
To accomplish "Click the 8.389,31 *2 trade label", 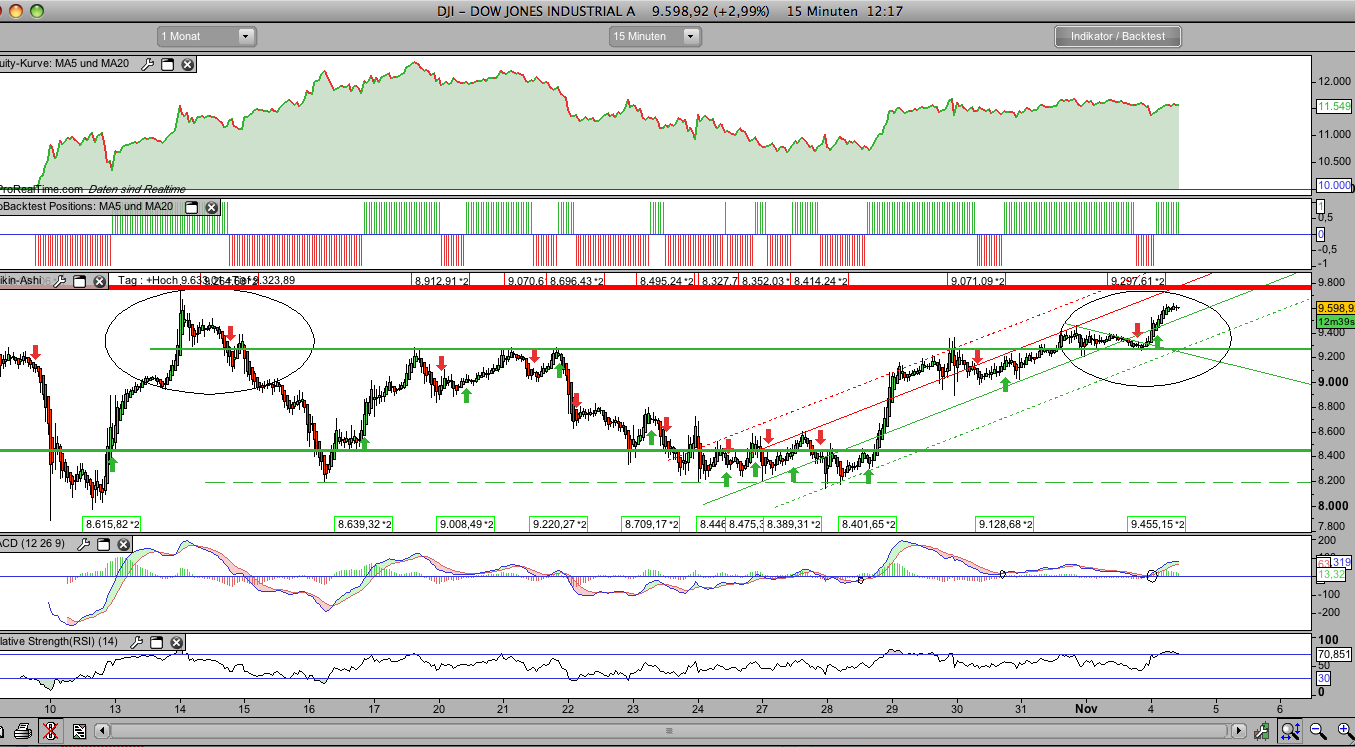I will point(793,524).
